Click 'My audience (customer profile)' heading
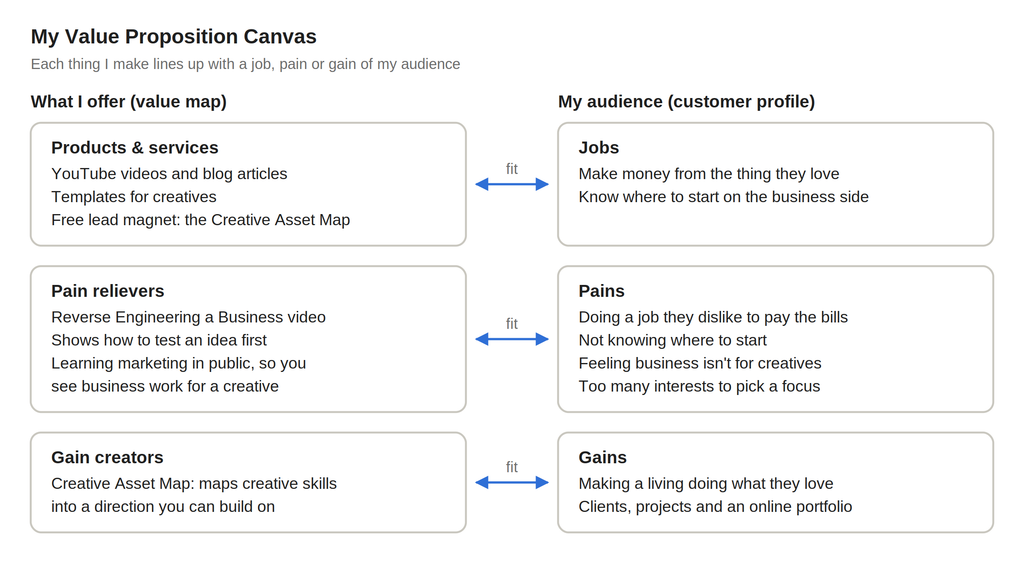 click(x=686, y=102)
